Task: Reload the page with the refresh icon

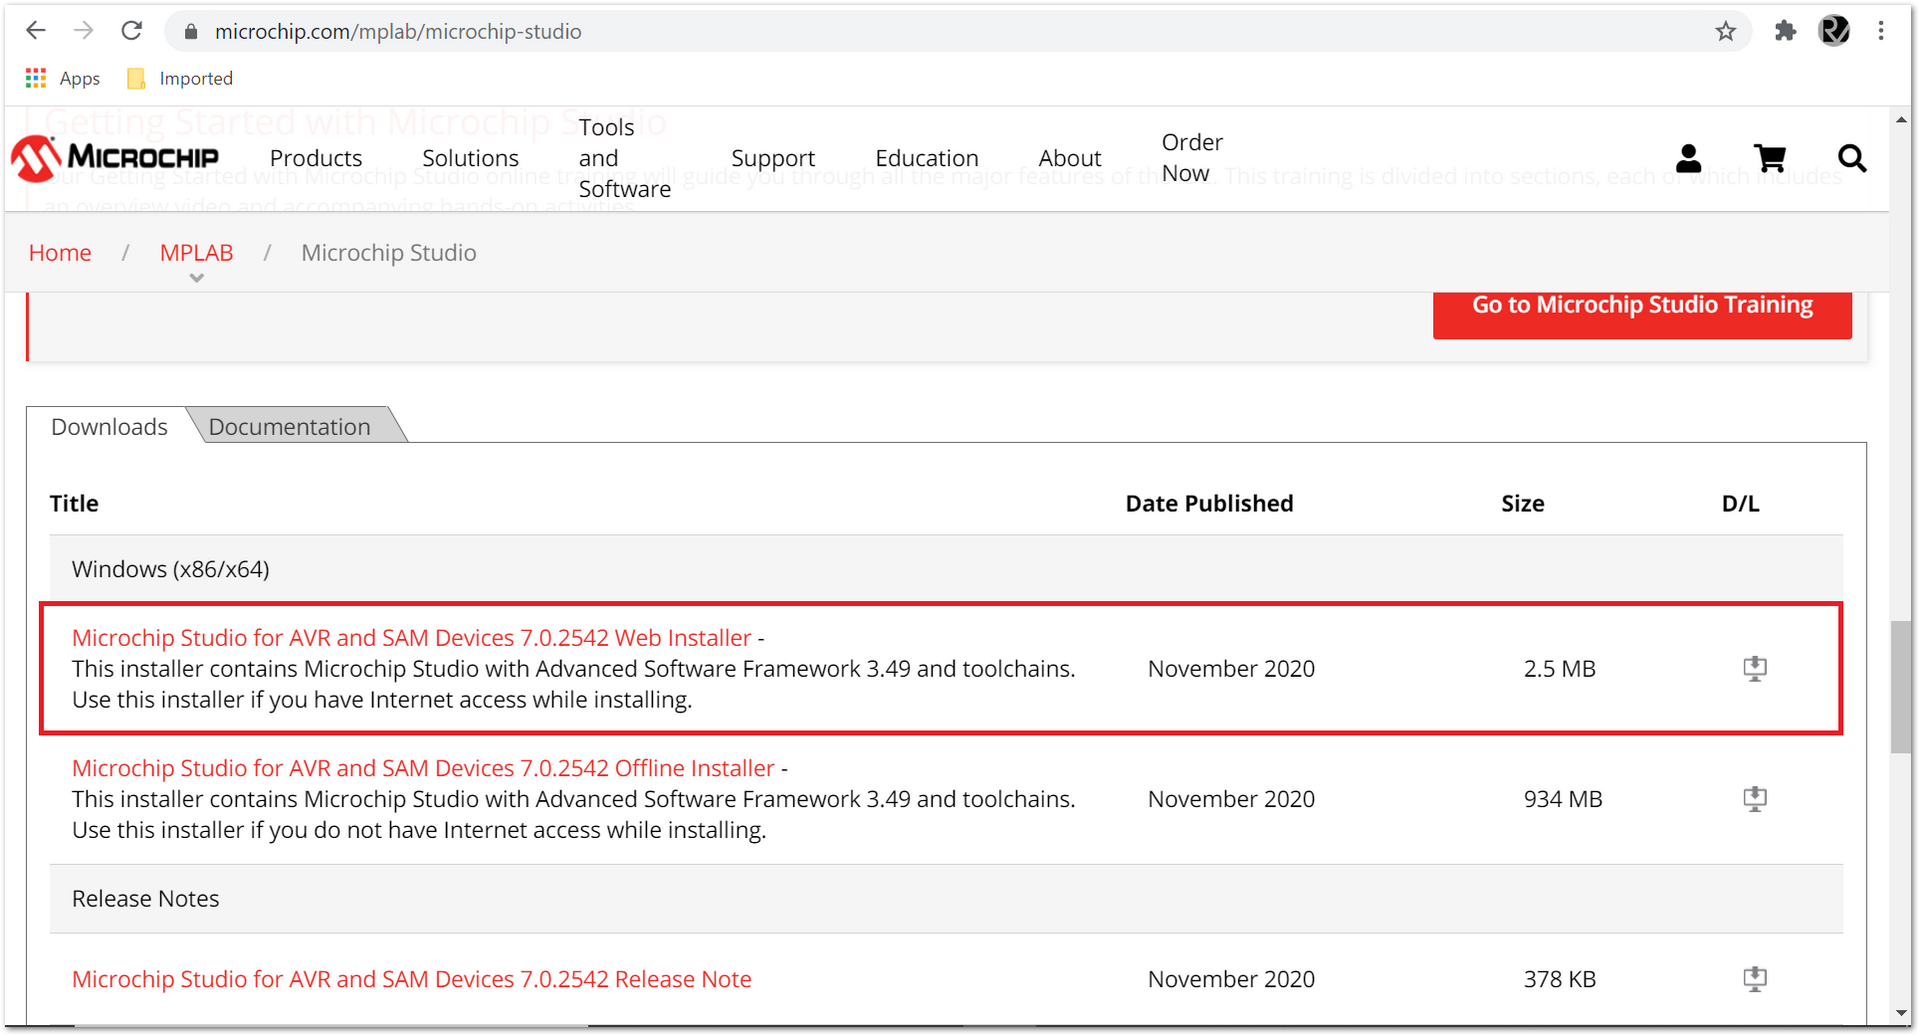Action: (x=132, y=31)
